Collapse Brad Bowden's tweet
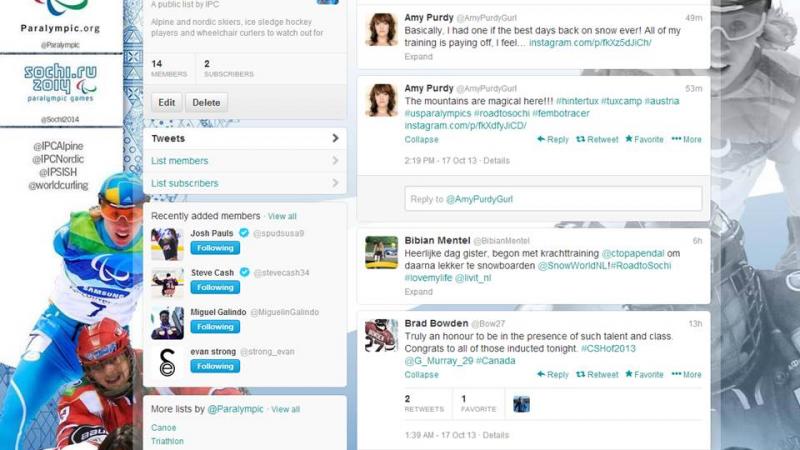The image size is (800, 450). (421, 374)
